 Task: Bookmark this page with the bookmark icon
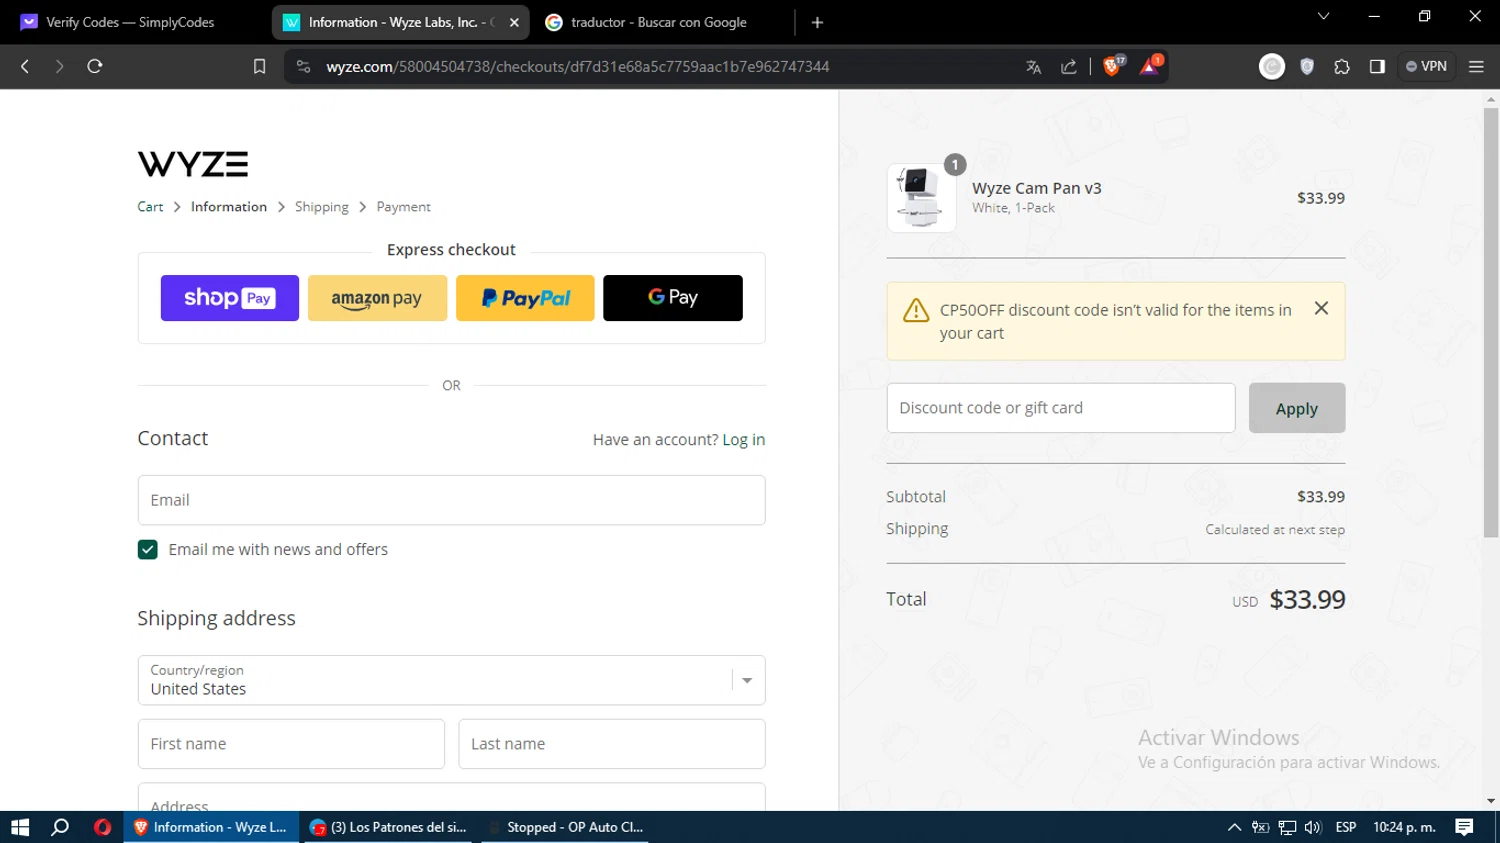pyautogui.click(x=259, y=67)
